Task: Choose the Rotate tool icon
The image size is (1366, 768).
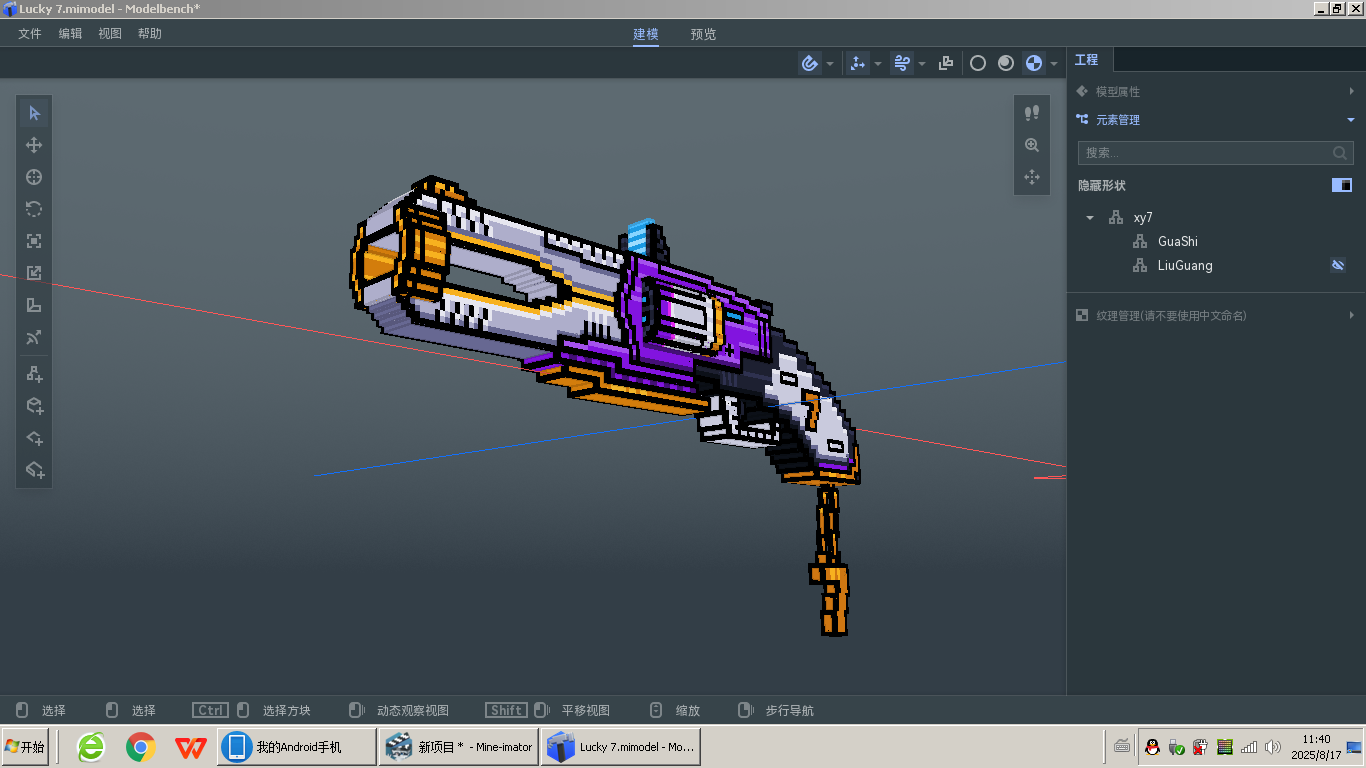Action: (34, 209)
